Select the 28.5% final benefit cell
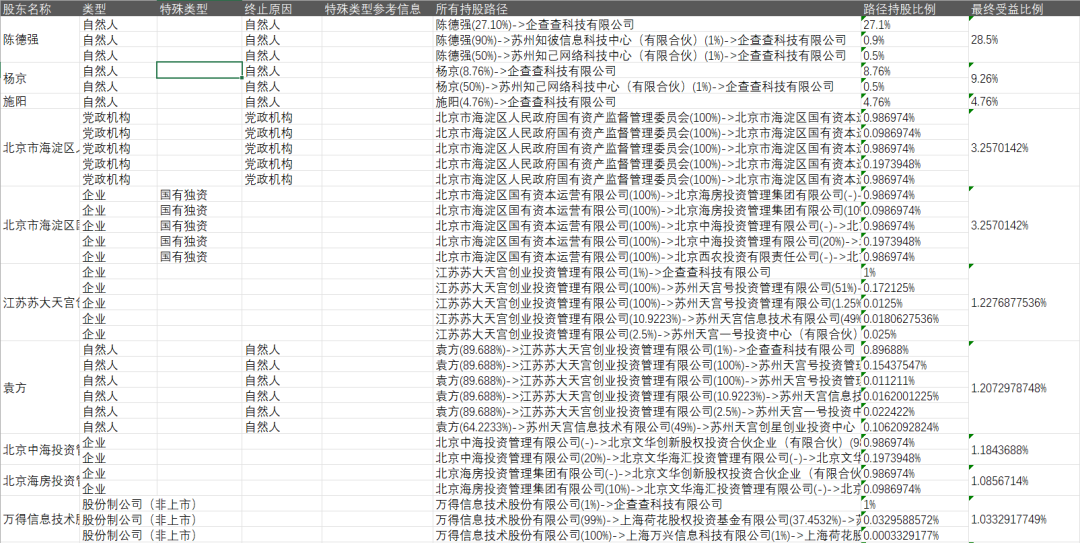 point(1024,40)
